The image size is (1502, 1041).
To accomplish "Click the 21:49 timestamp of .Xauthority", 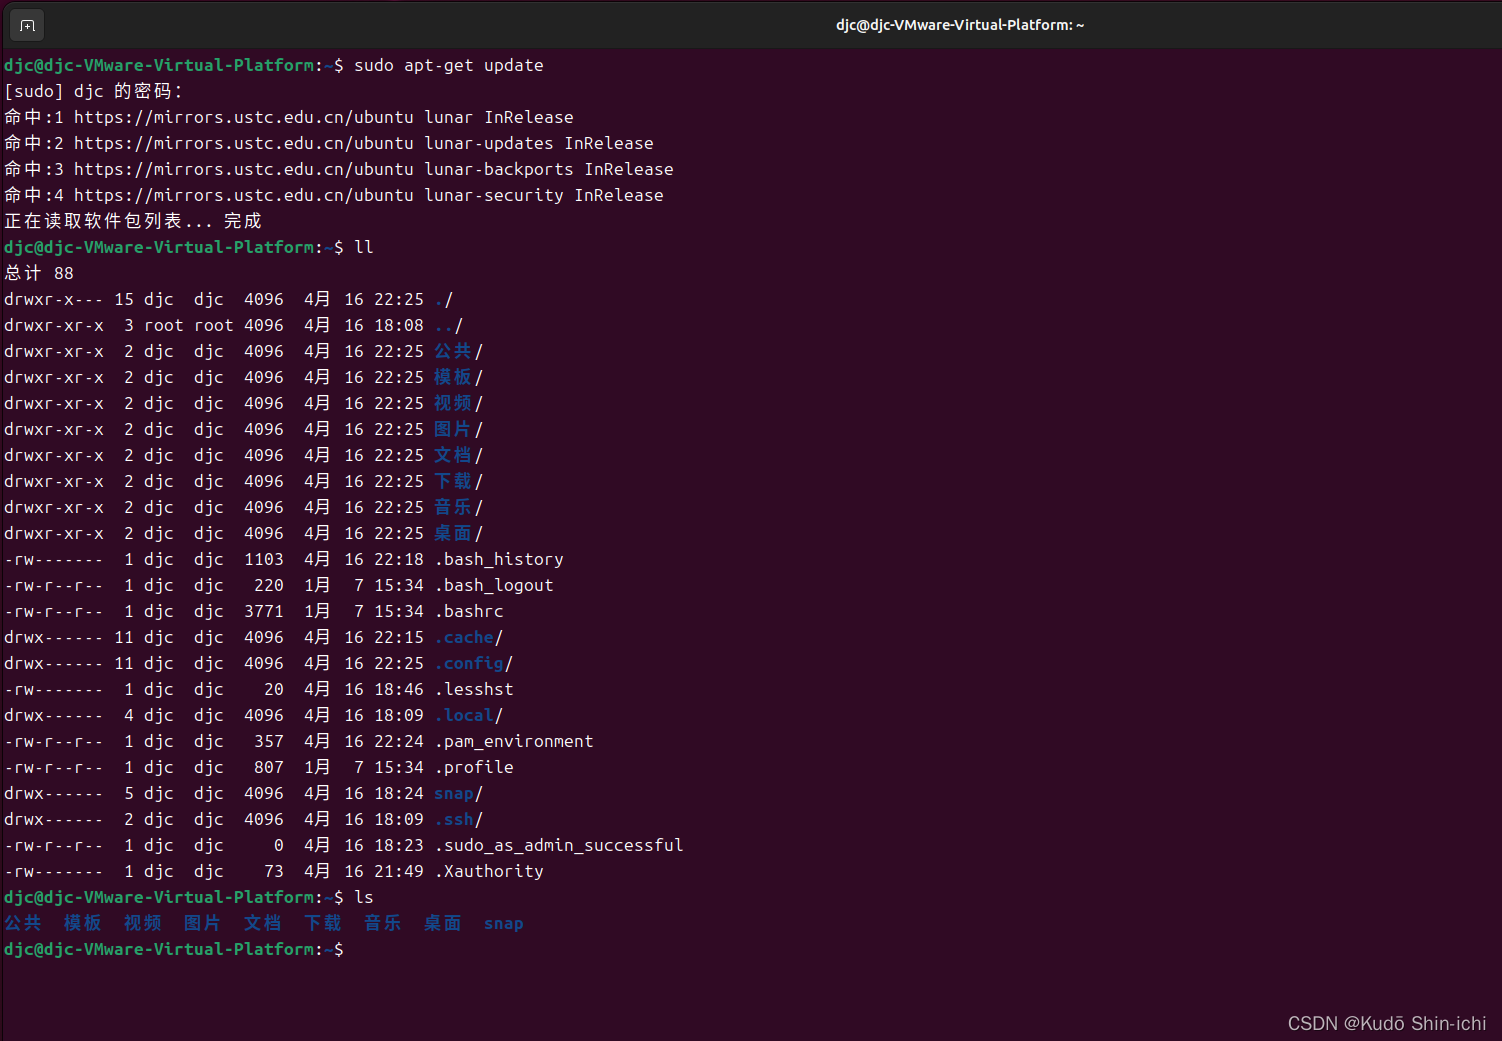I will point(399,871).
